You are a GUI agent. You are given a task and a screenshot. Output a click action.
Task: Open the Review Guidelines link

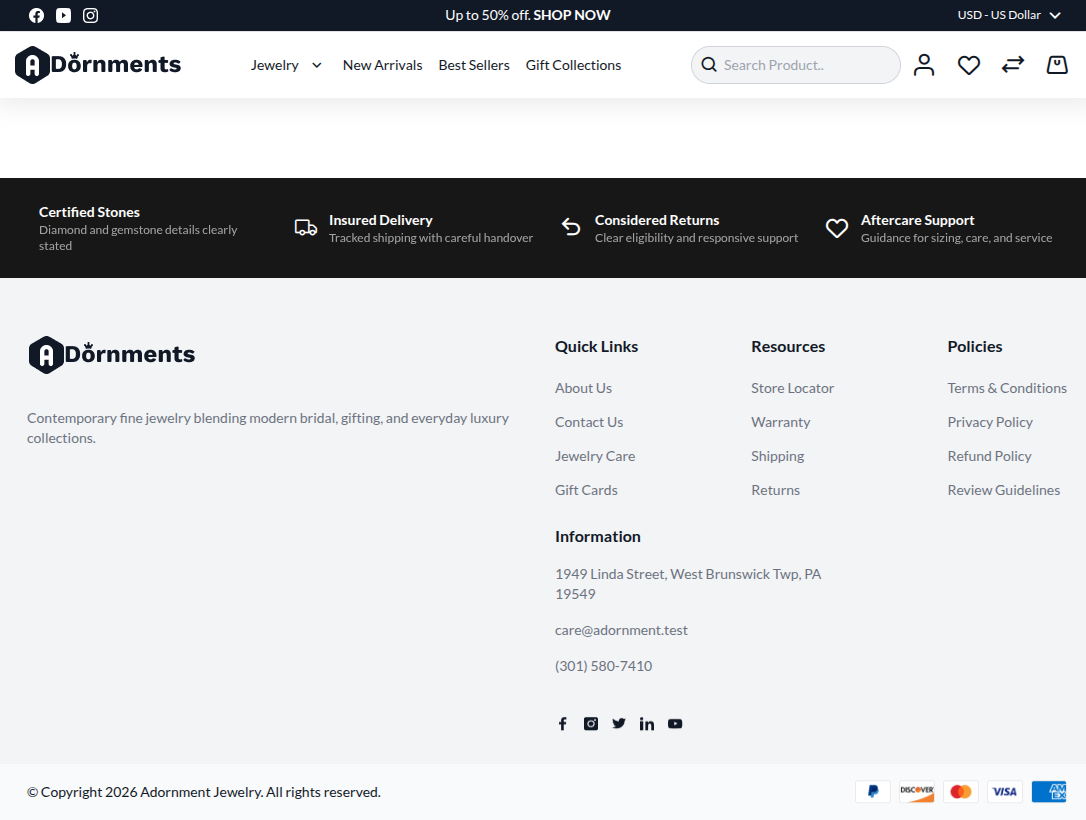(1004, 490)
